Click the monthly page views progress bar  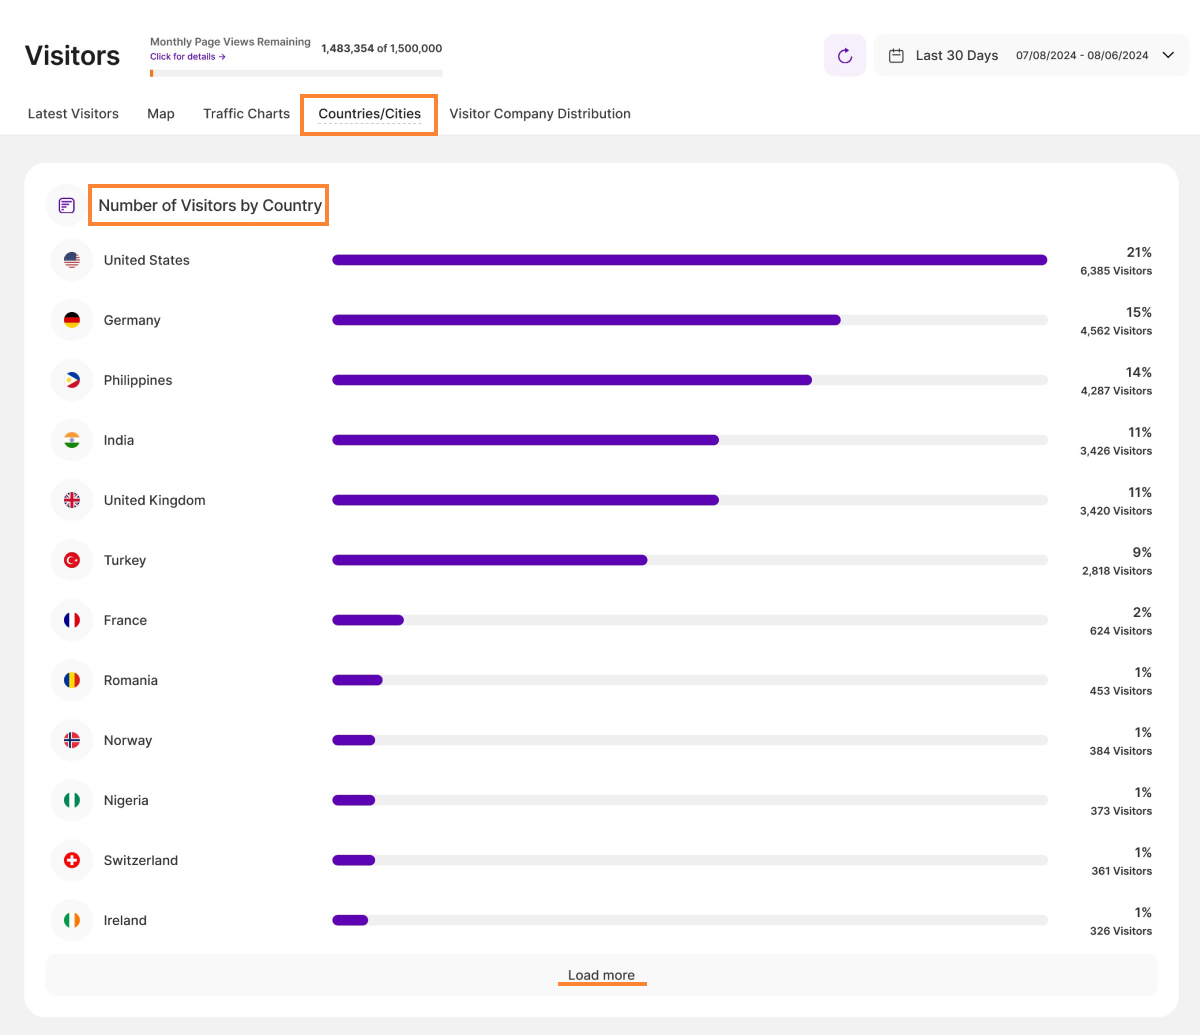click(x=296, y=73)
